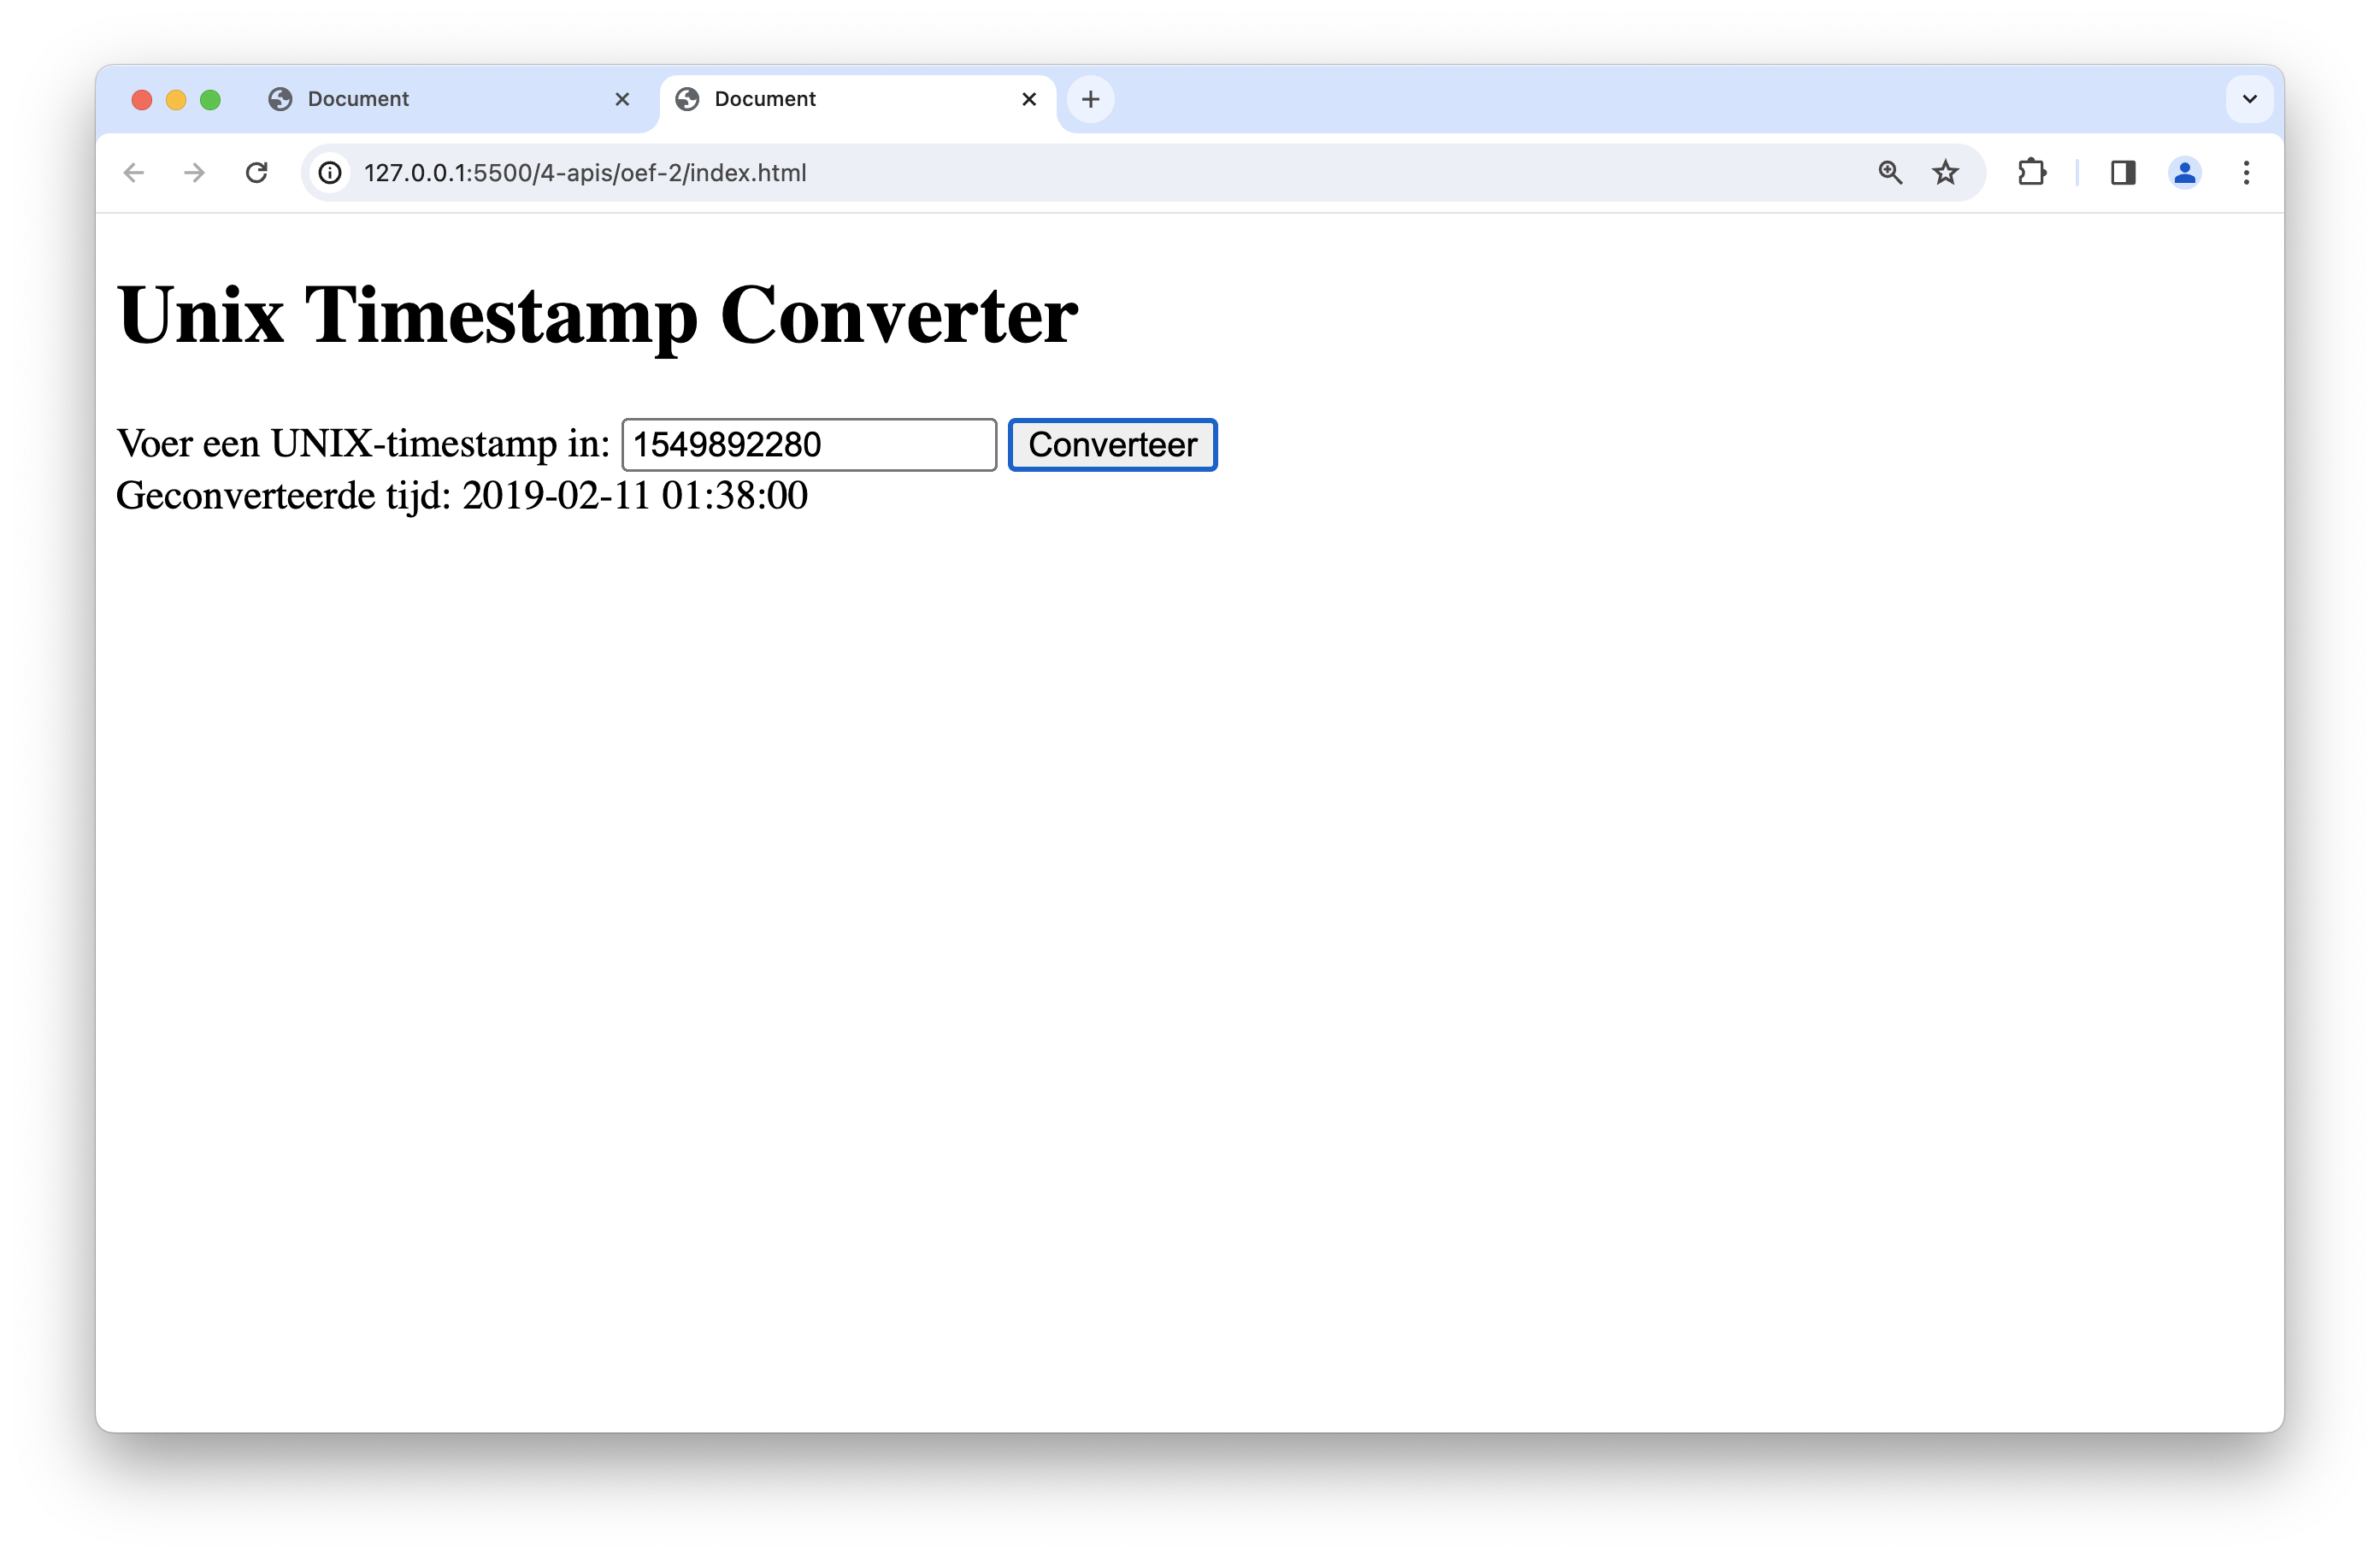Click the browser forward arrow
Viewport: 2380px width, 1559px height.
(x=195, y=173)
